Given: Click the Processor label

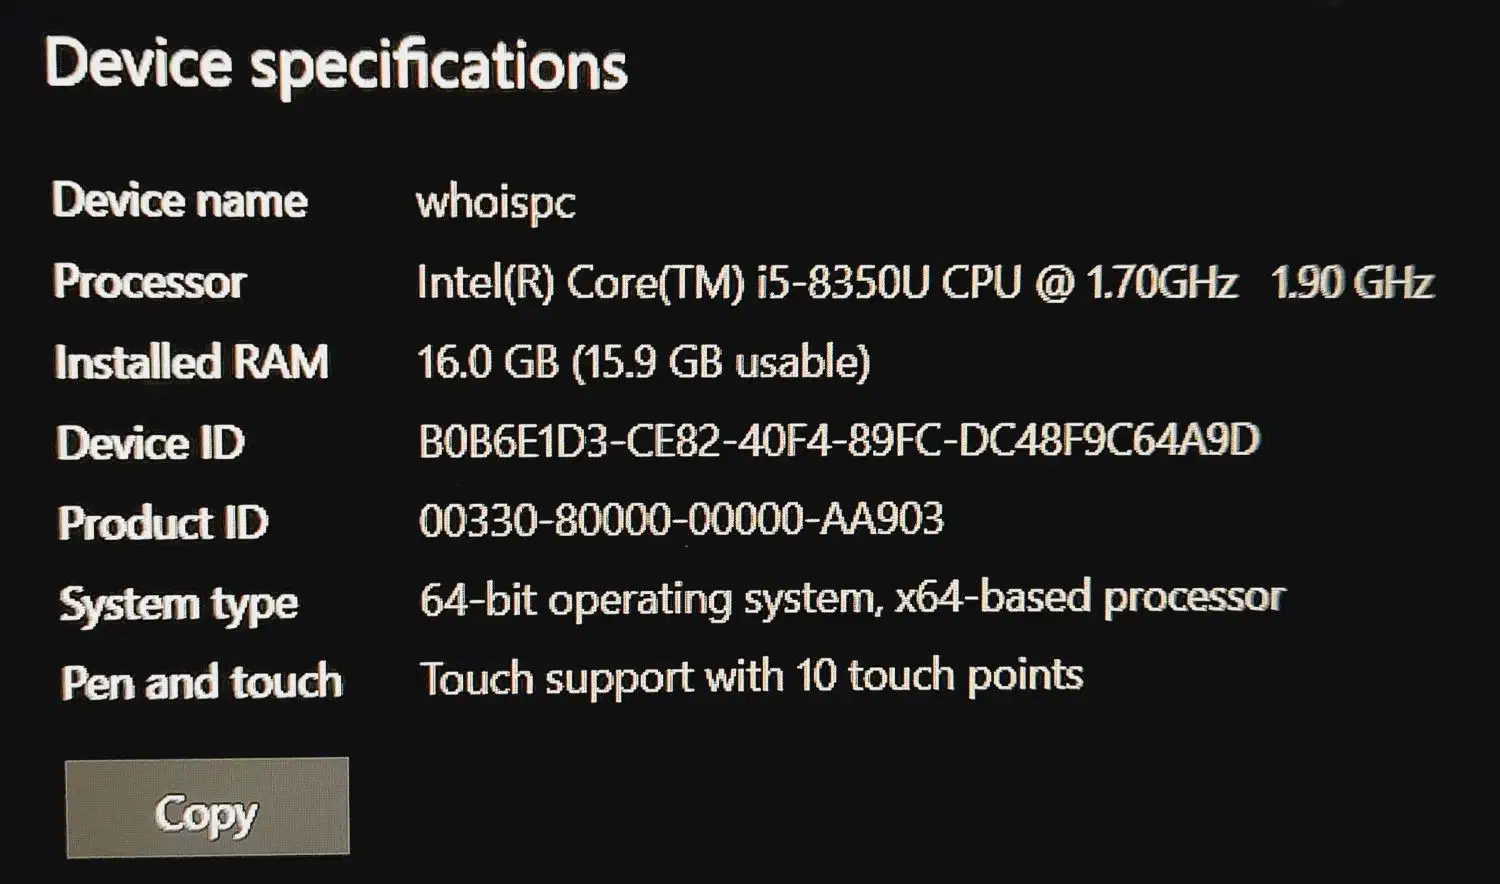Looking at the screenshot, I should coord(150,282).
